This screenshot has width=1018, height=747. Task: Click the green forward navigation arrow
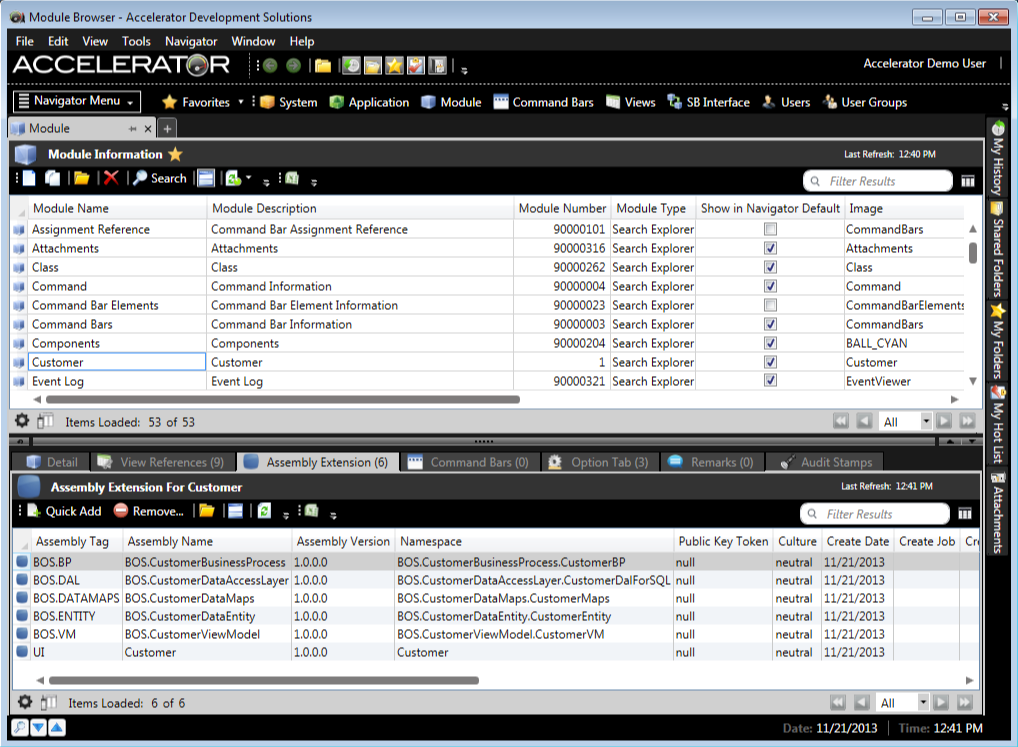pyautogui.click(x=293, y=66)
